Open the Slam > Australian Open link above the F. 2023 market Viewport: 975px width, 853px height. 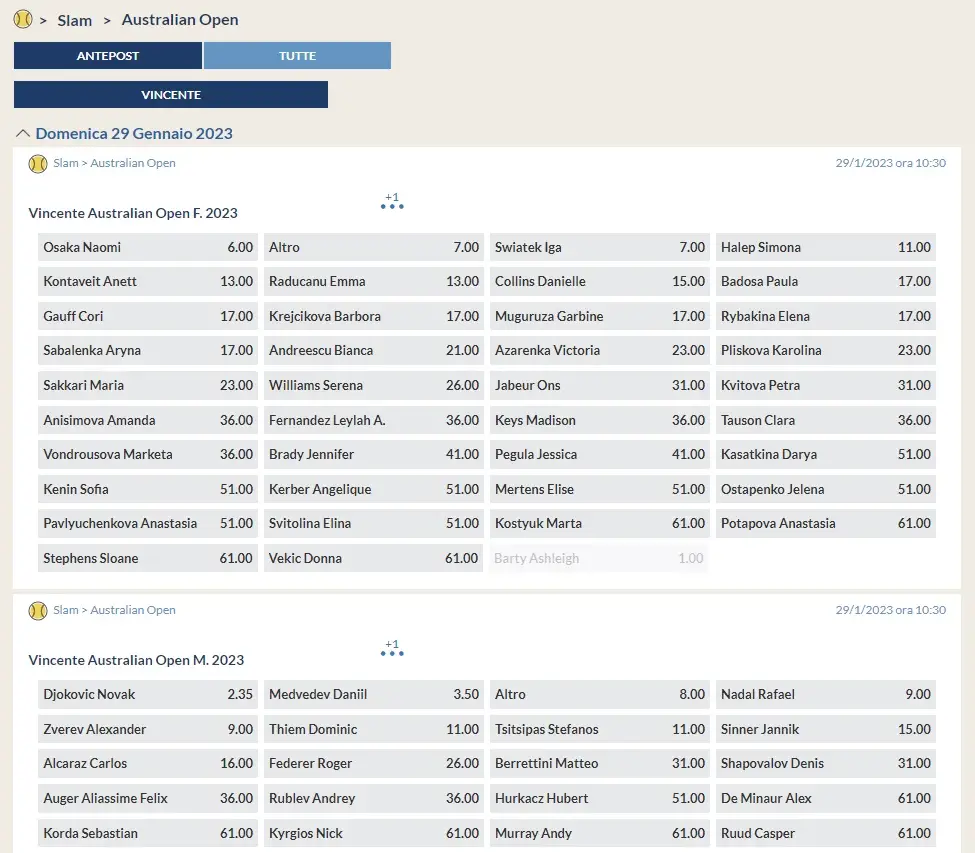click(114, 163)
